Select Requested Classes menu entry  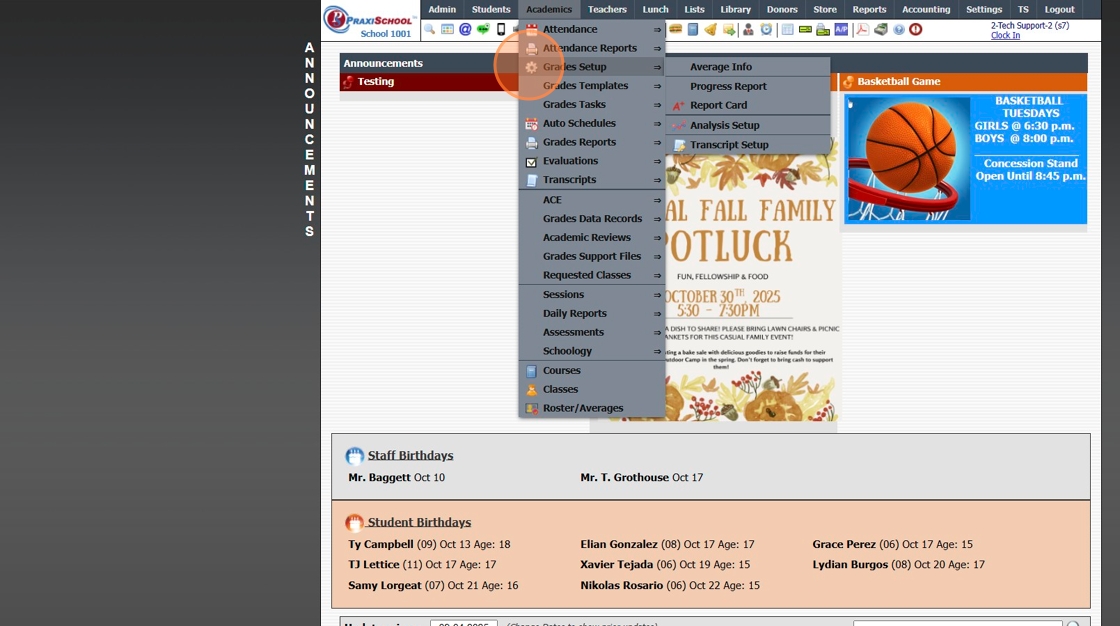pyautogui.click(x=586, y=275)
